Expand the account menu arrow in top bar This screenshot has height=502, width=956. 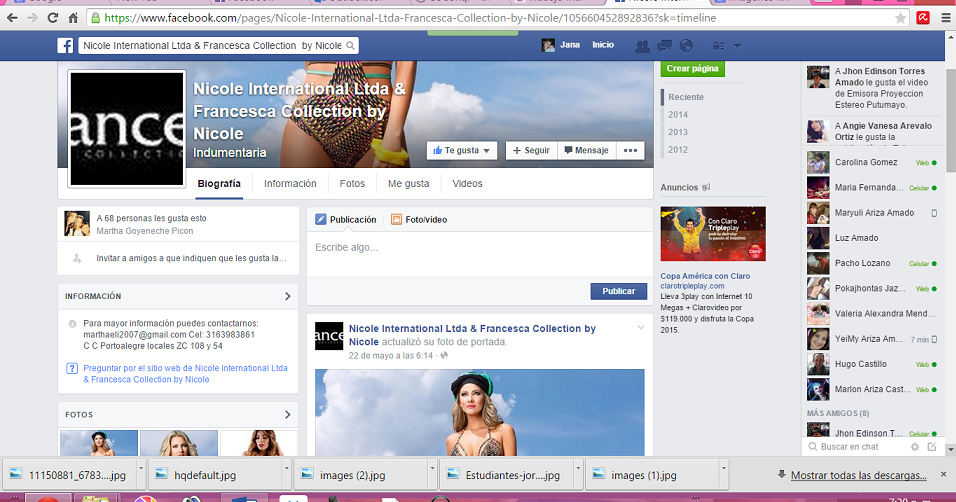(x=737, y=46)
